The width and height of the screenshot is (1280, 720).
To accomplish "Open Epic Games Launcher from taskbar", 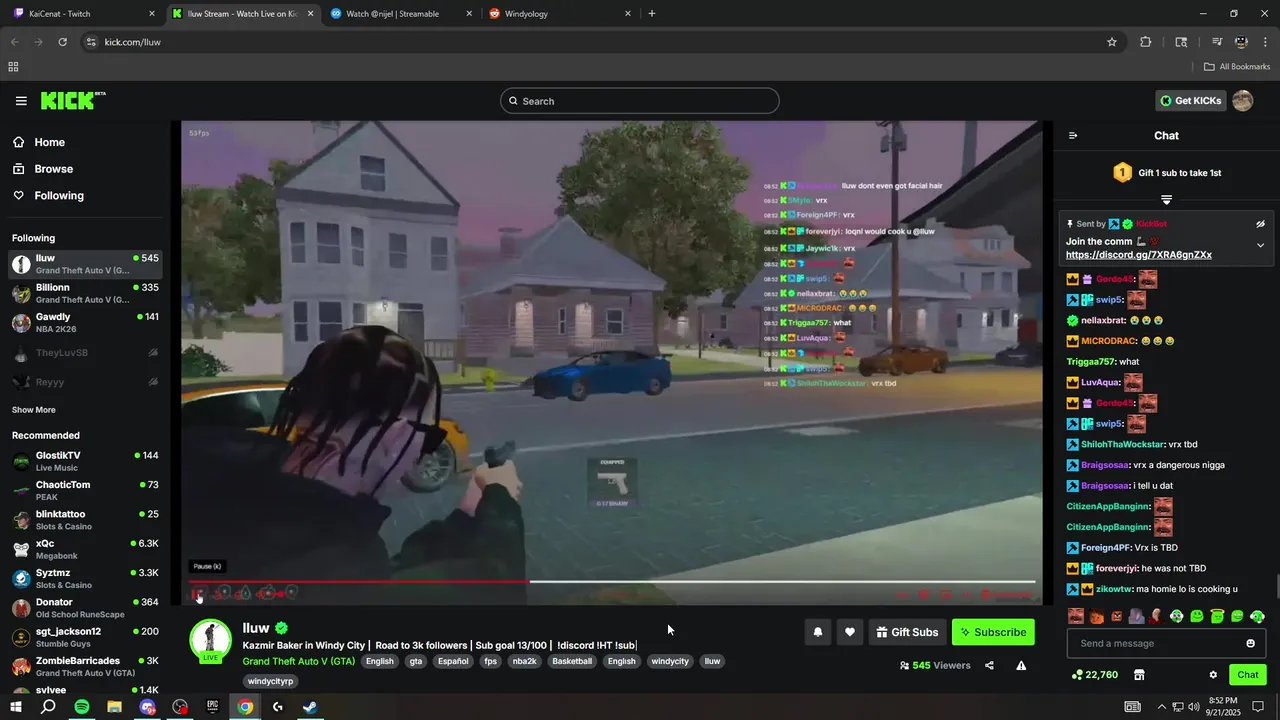I will click(x=212, y=707).
